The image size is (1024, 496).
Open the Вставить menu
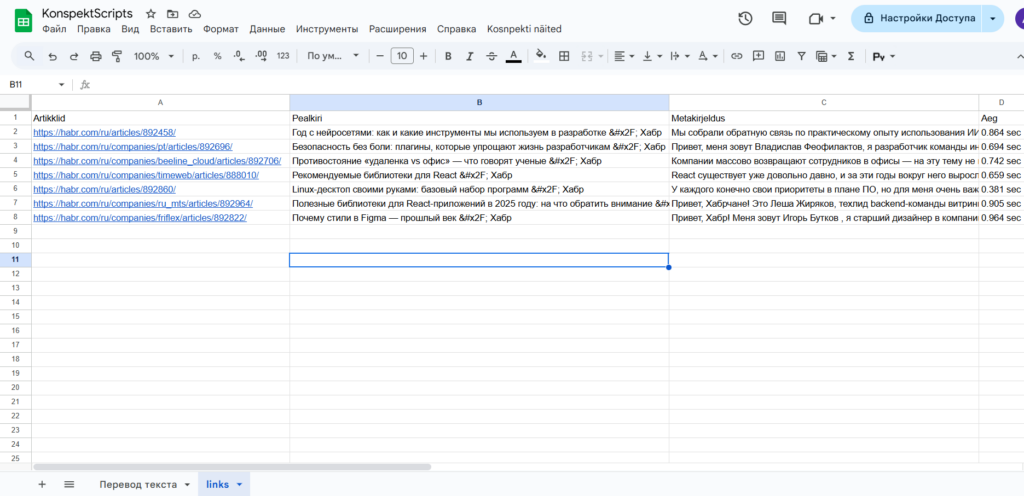tap(171, 29)
